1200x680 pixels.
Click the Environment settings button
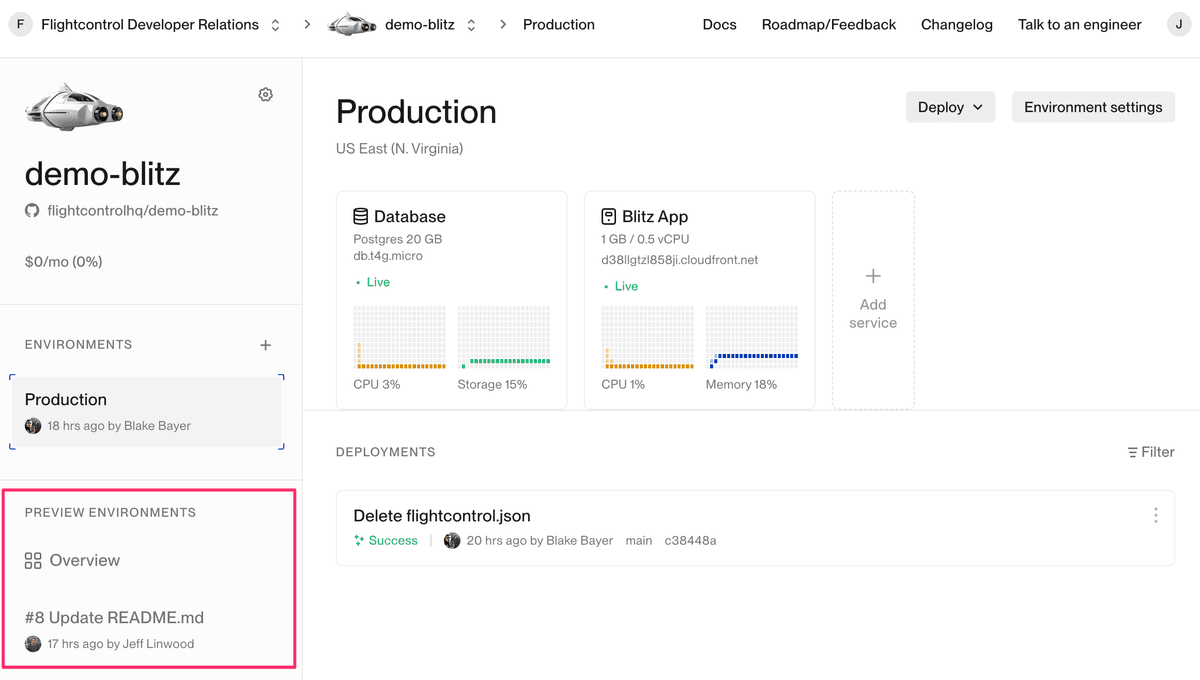coord(1093,107)
